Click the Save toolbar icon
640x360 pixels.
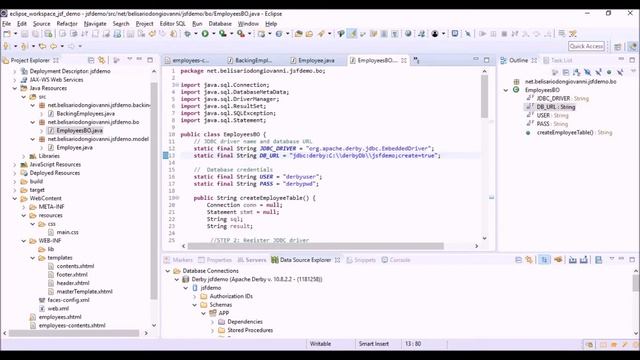(x=24, y=33)
